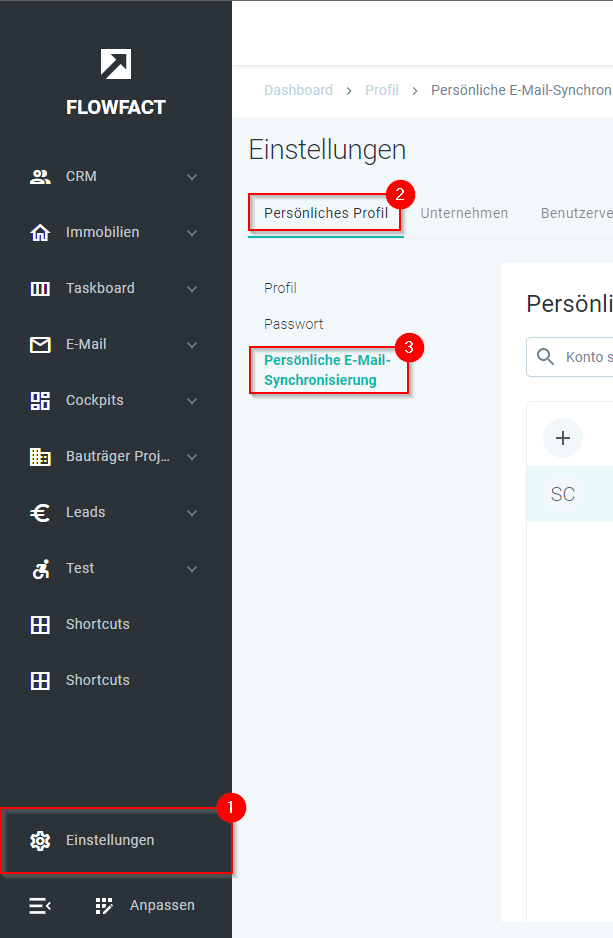Click the Immobilien house icon
613x938 pixels.
(x=40, y=233)
